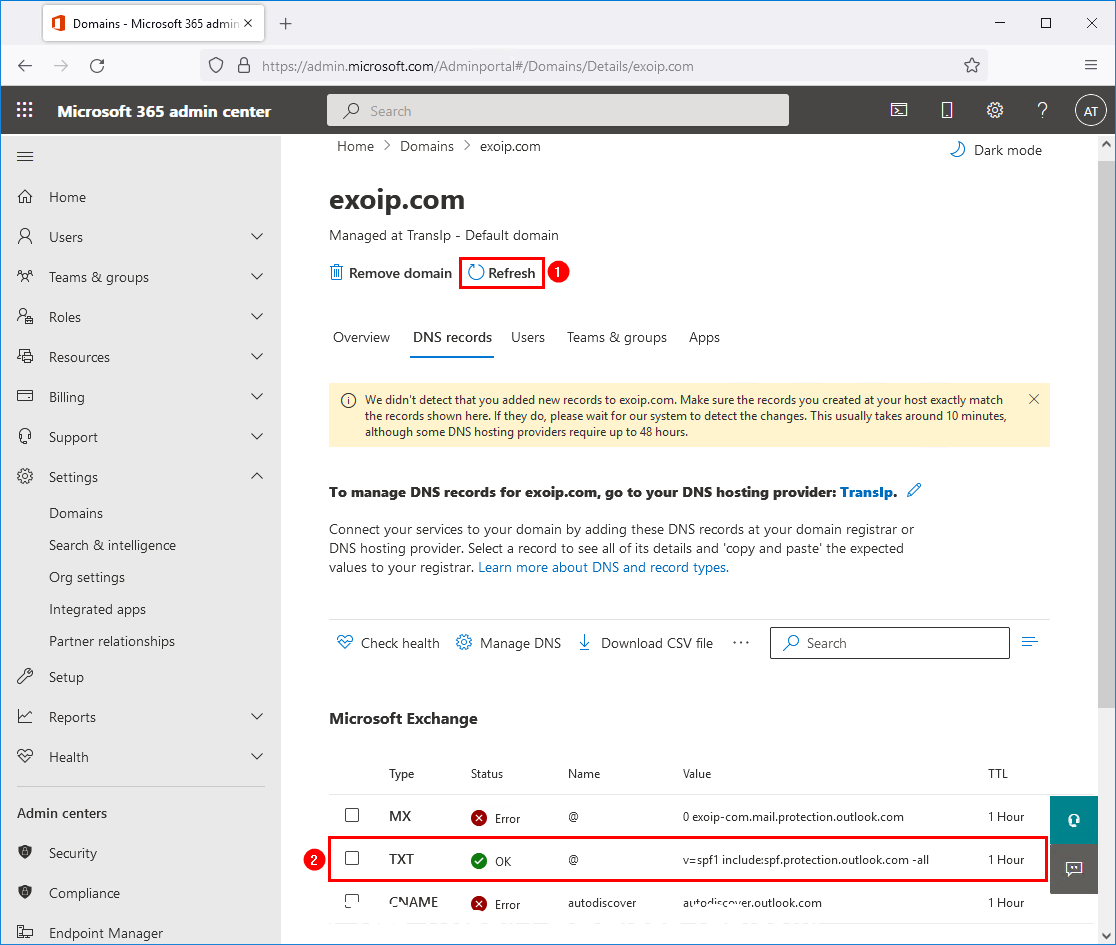Expand the Teams & groups sidebar chevron
The image size is (1116, 945).
(257, 276)
